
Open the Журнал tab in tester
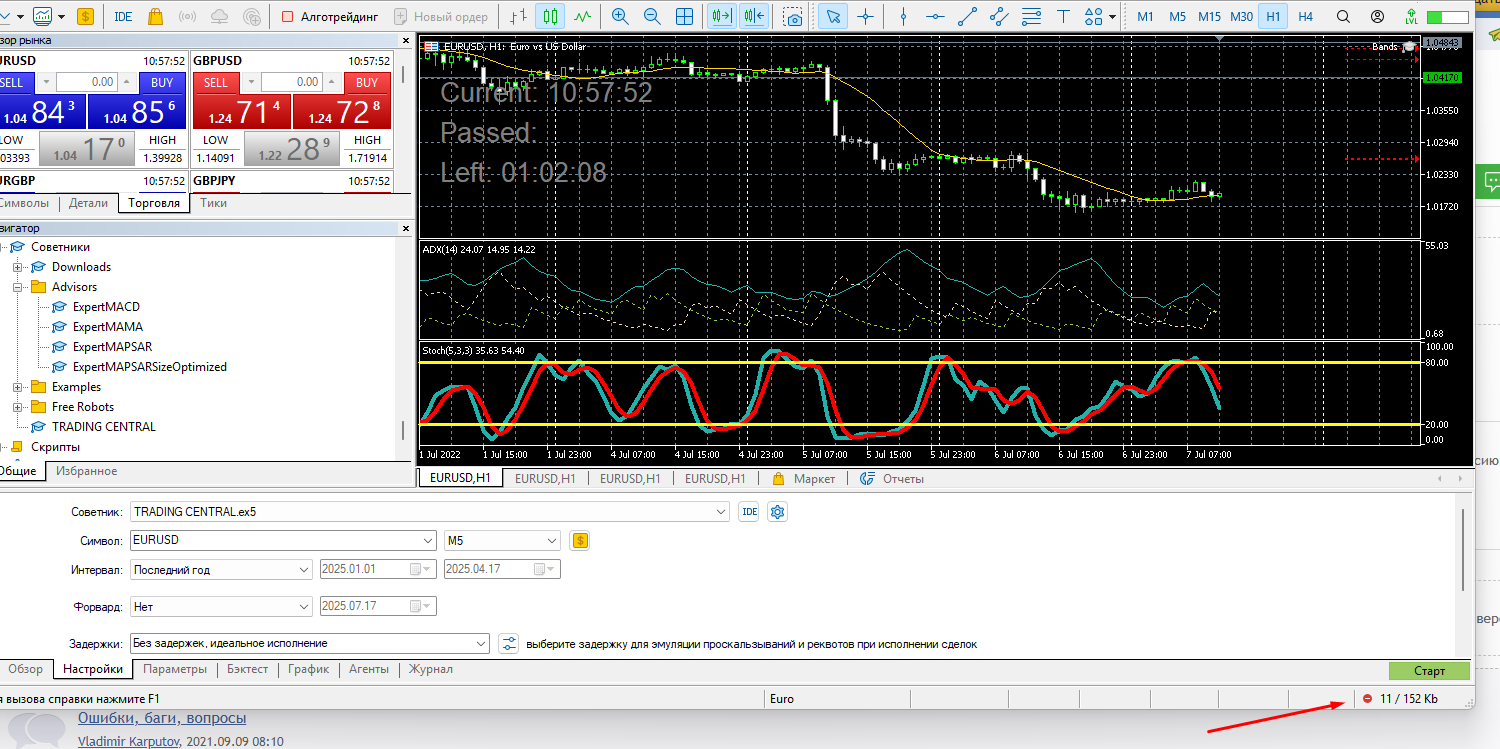[x=429, y=669]
